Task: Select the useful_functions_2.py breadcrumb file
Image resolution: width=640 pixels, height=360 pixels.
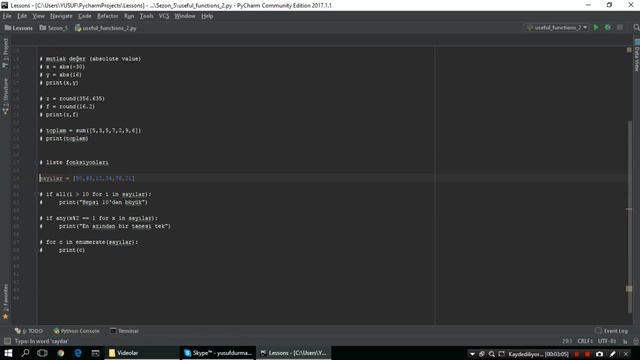Action: pyautogui.click(x=106, y=28)
